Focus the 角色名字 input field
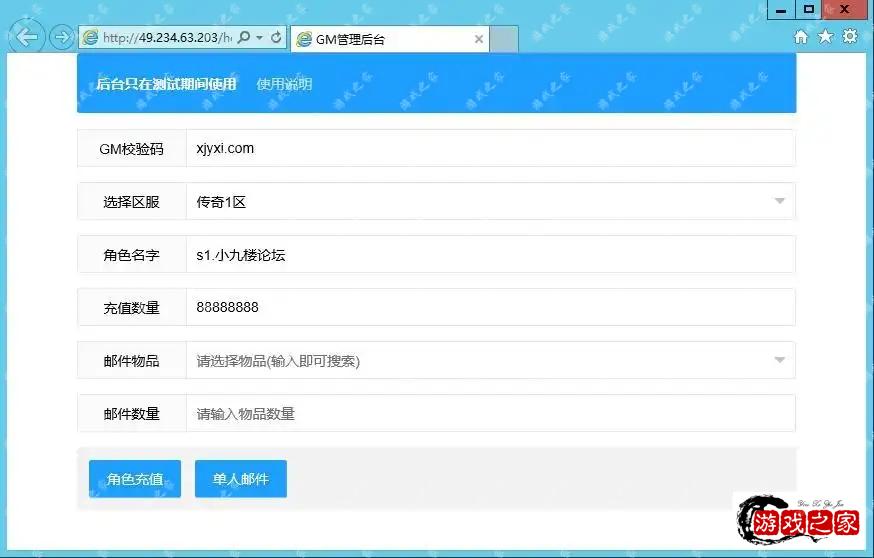The height and width of the screenshot is (558, 874). (x=491, y=254)
